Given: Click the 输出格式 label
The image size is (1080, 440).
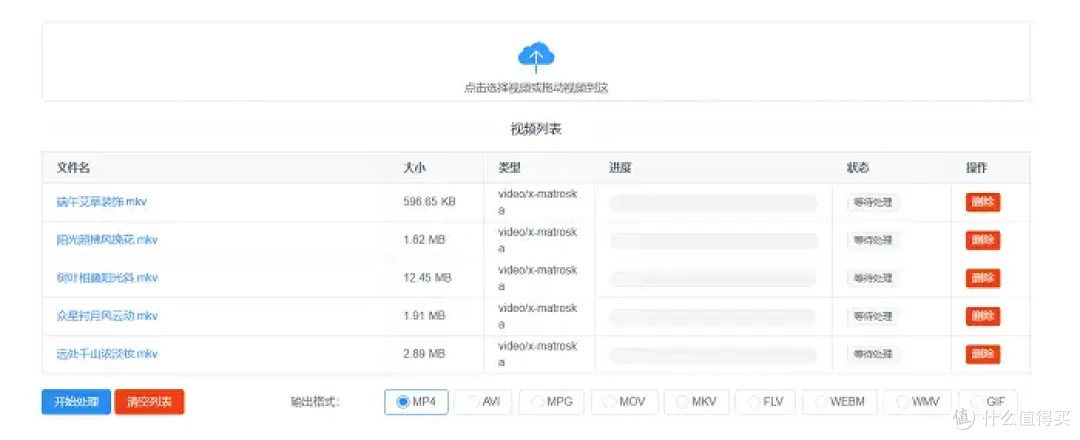Looking at the screenshot, I should (x=316, y=402).
